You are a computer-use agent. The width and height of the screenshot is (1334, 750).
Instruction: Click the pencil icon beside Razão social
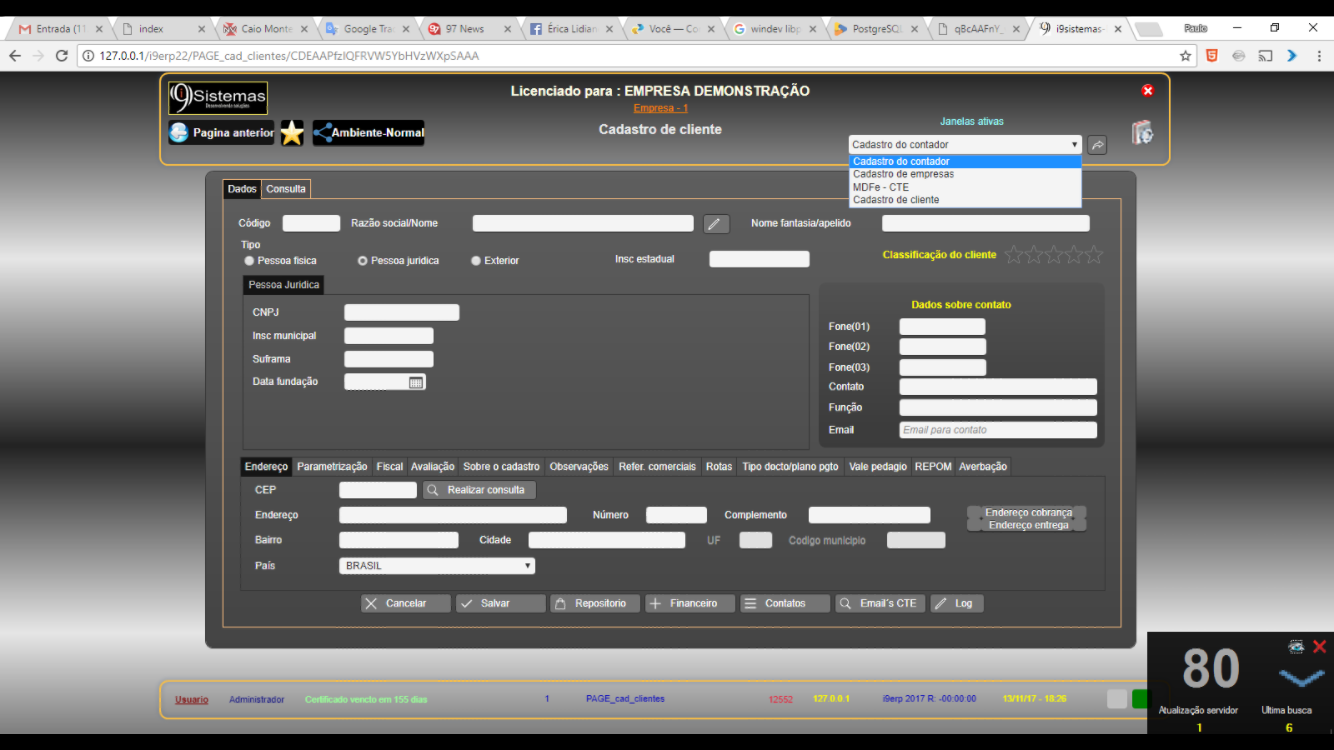pos(716,224)
